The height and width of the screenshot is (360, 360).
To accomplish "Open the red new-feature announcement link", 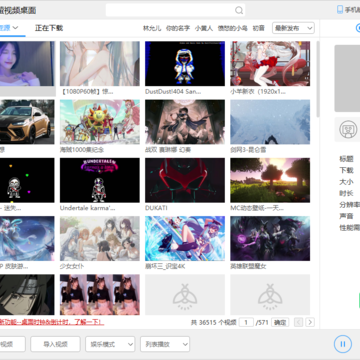I will [x=52, y=322].
